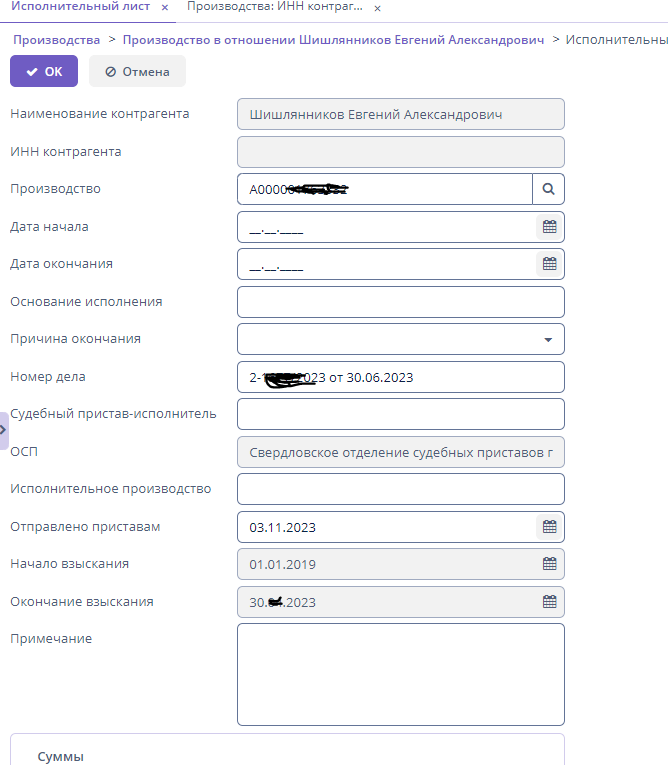Open calendar for Дата начала field
Image resolution: width=668 pixels, height=765 pixels.
(549, 227)
